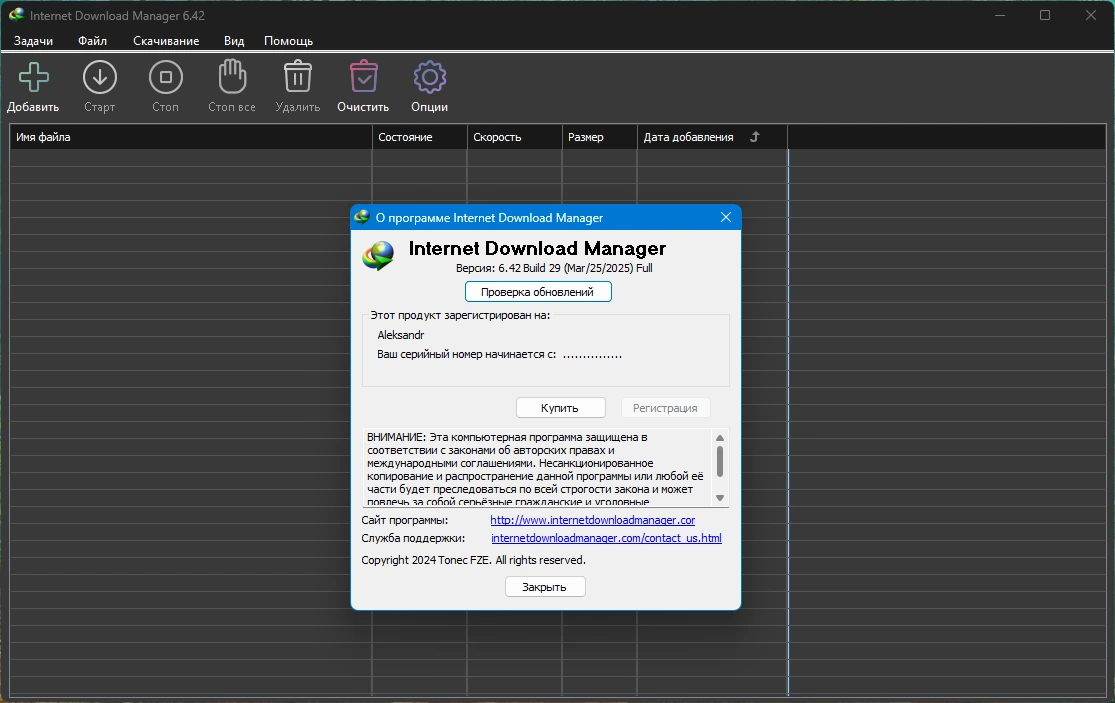Click the registered name Aleksandr
The width and height of the screenshot is (1115, 703).
click(x=400, y=335)
